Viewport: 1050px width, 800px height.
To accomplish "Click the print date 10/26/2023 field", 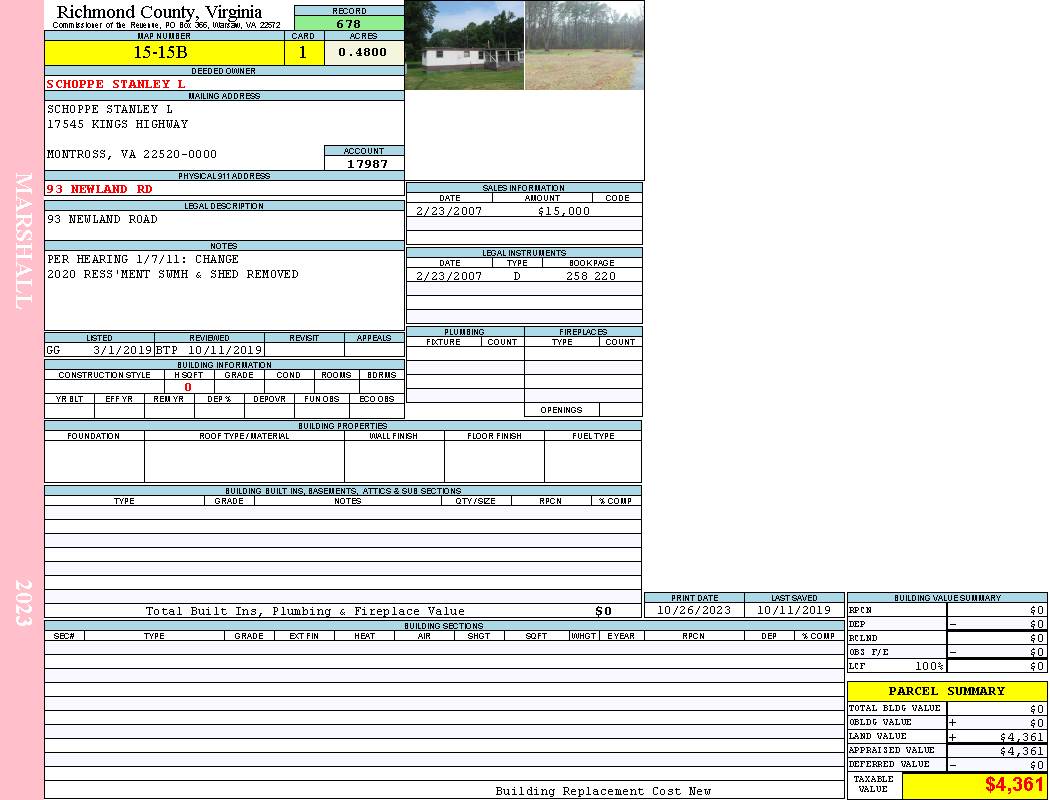I will (693, 610).
